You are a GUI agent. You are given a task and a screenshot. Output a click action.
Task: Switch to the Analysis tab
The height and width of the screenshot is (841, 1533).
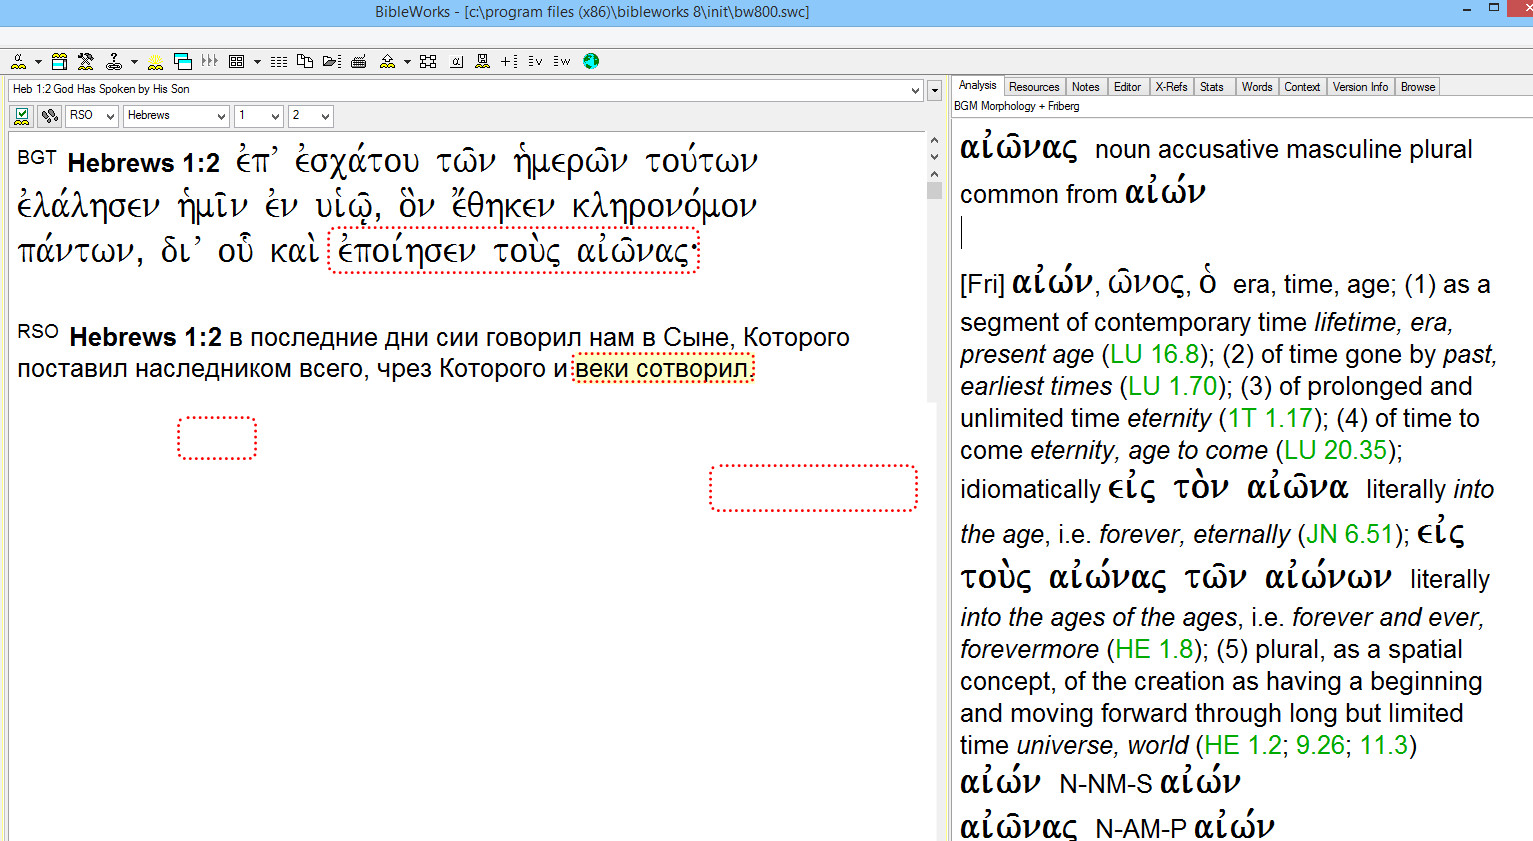pyautogui.click(x=977, y=86)
